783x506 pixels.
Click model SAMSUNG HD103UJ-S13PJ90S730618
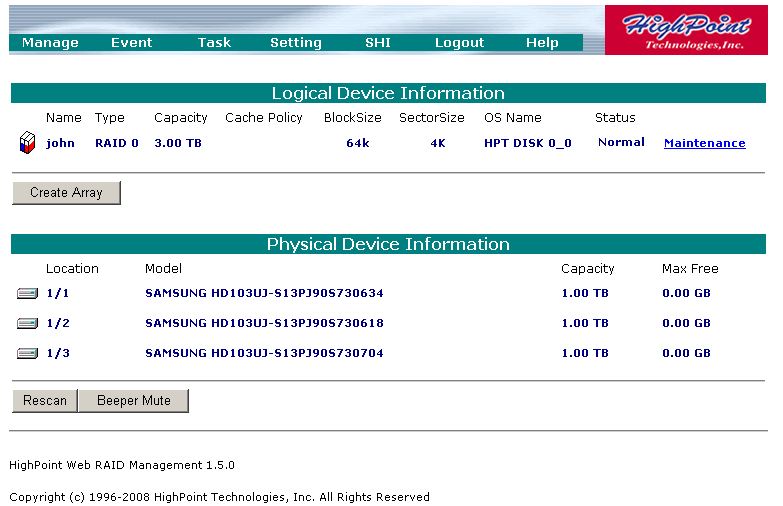[264, 323]
